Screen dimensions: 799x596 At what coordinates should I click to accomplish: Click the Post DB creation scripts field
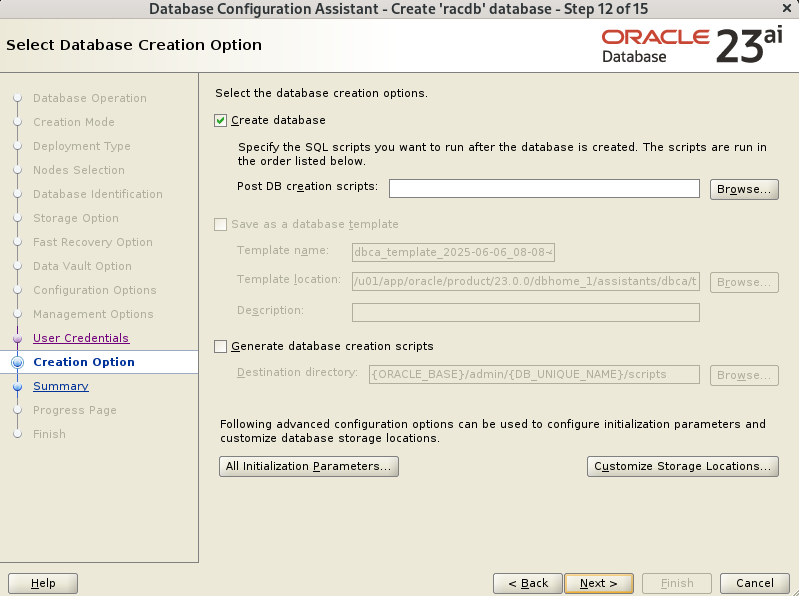tap(544, 188)
